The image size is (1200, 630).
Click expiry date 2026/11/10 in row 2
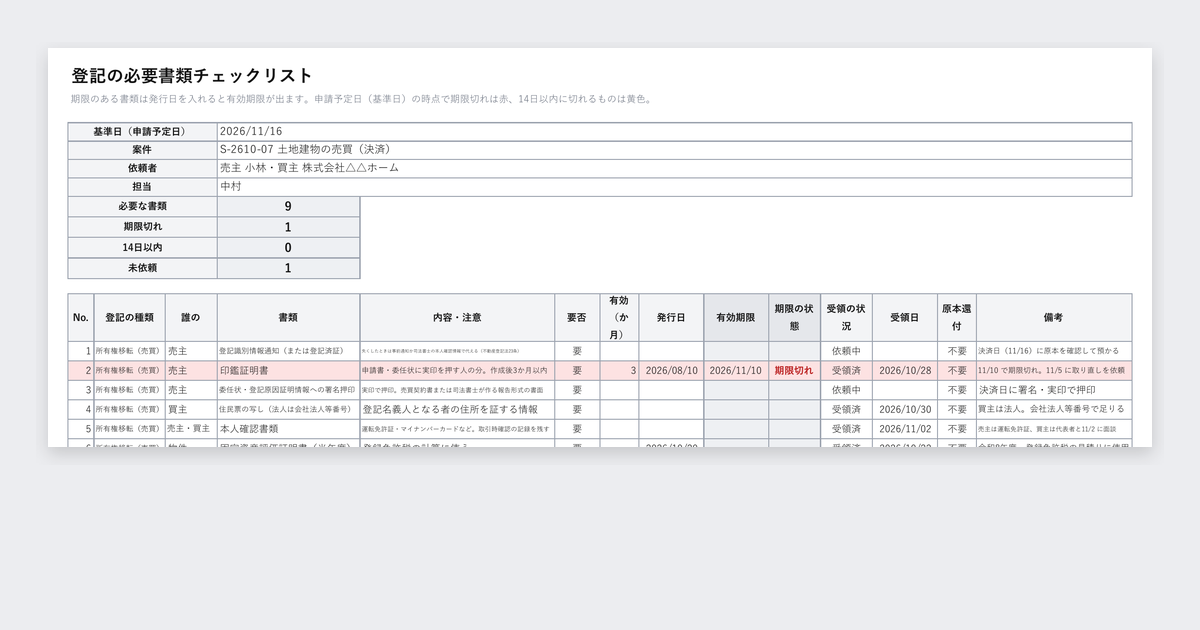point(736,370)
